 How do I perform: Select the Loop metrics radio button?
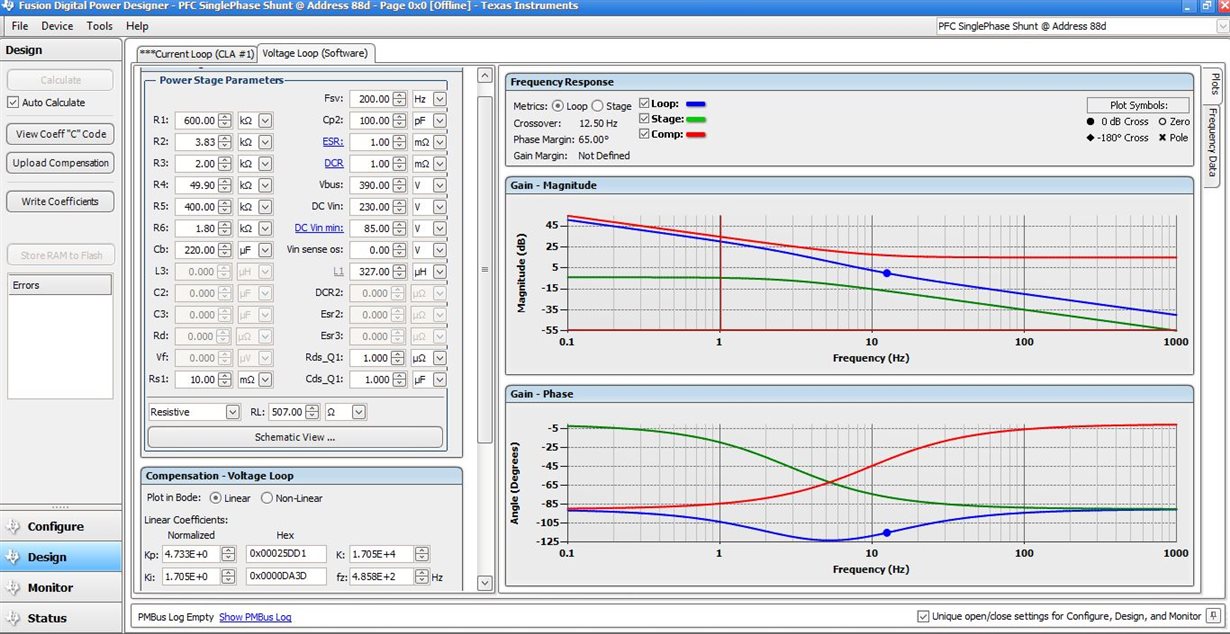[x=557, y=105]
